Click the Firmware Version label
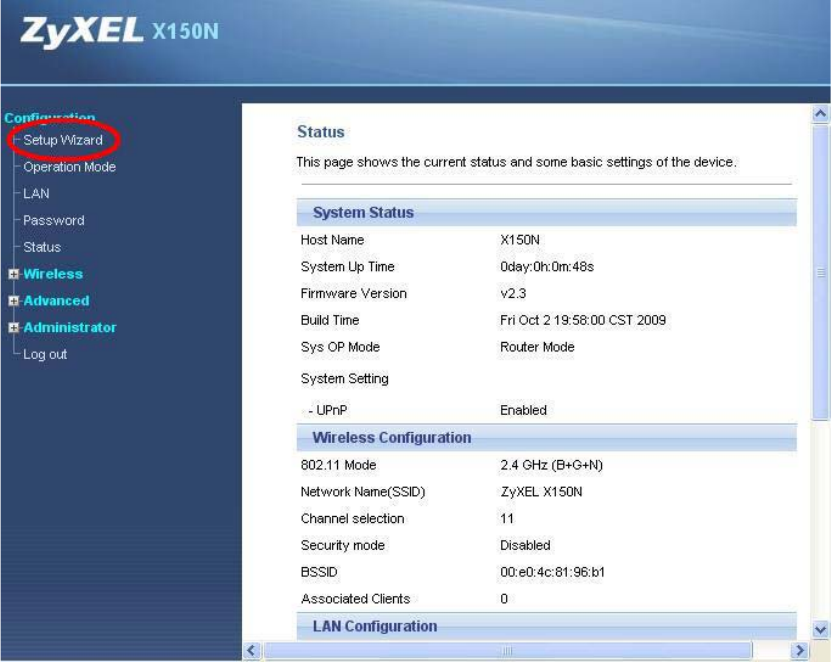Viewport: 831px width, 662px height. (x=353, y=294)
